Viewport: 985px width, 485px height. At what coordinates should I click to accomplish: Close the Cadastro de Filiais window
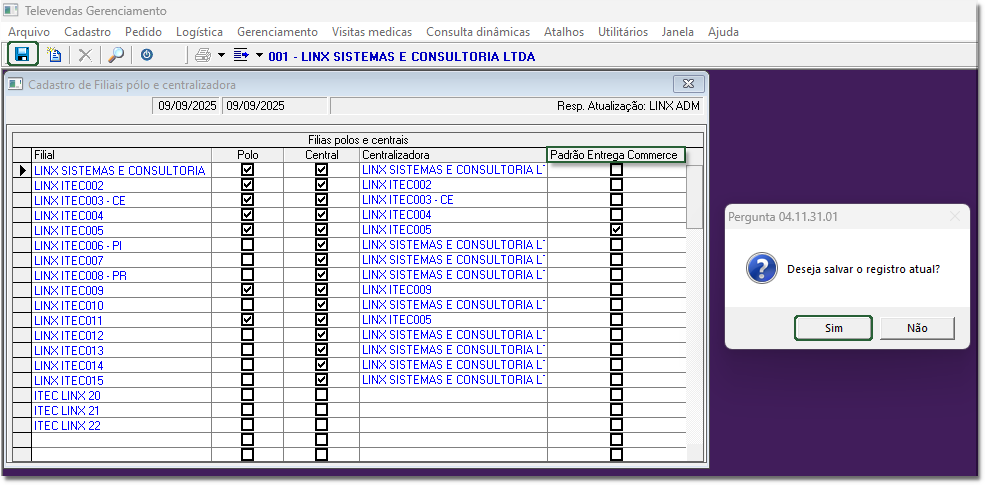click(688, 84)
